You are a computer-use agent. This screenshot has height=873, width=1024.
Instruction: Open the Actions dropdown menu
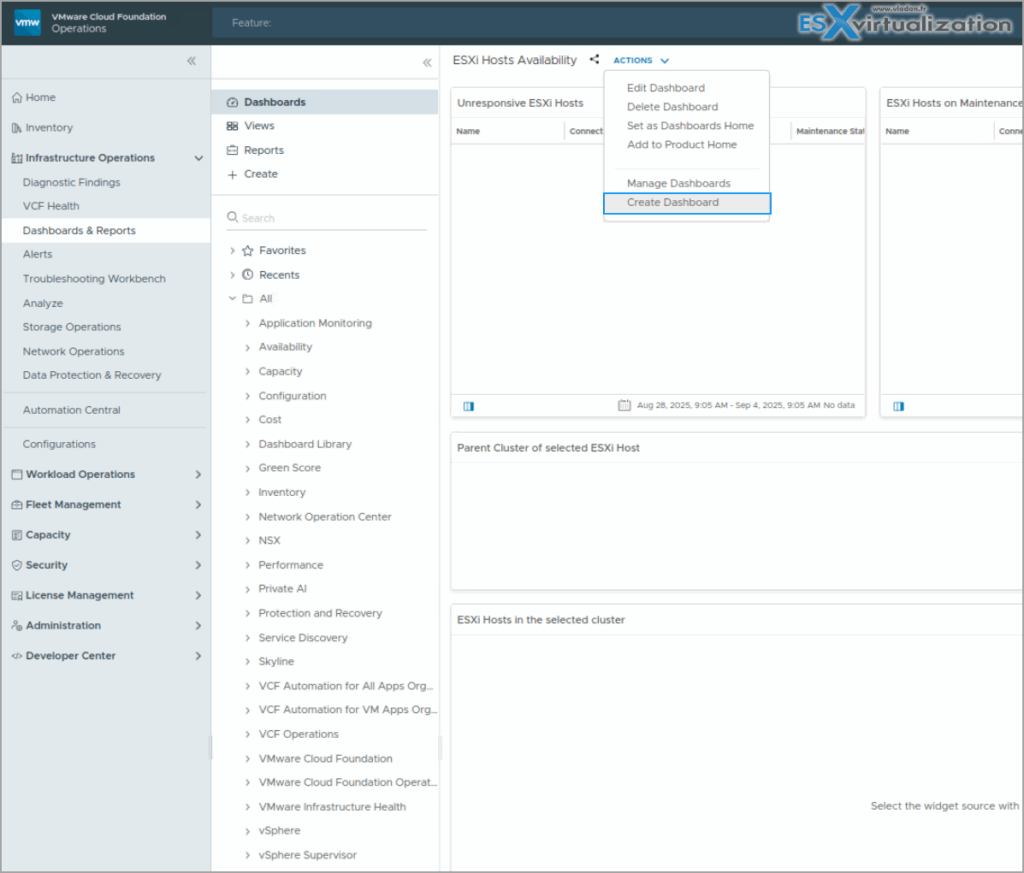pos(641,60)
